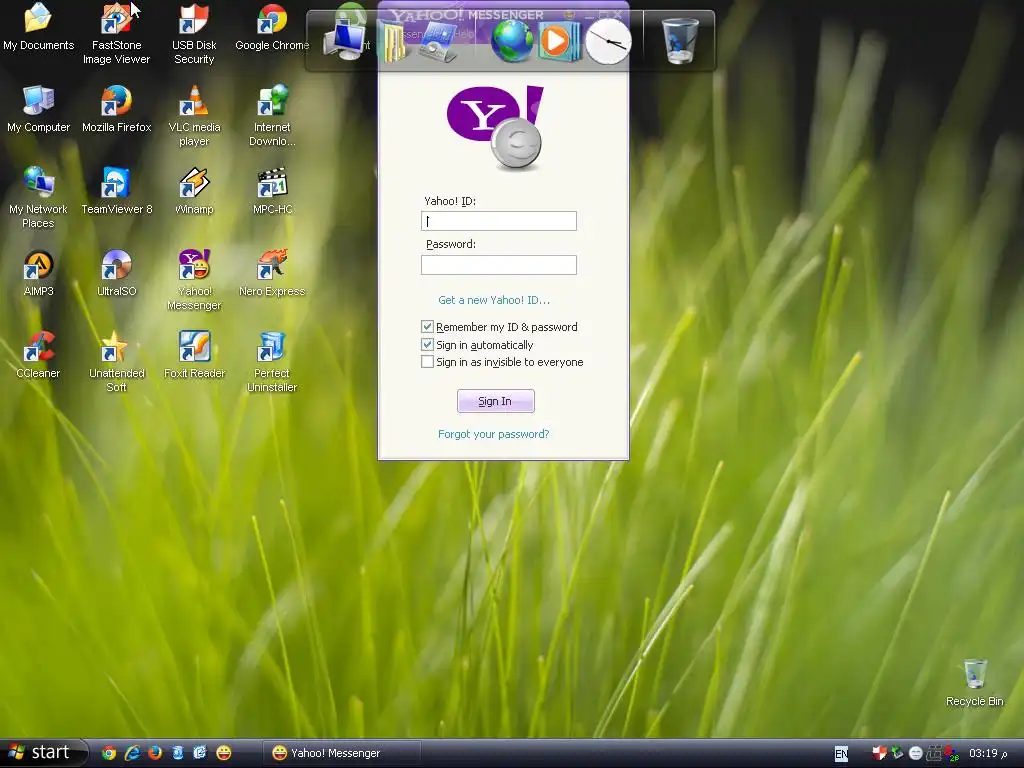1024x768 pixels.
Task: Launch Nero Express shortcut
Action: tap(272, 273)
